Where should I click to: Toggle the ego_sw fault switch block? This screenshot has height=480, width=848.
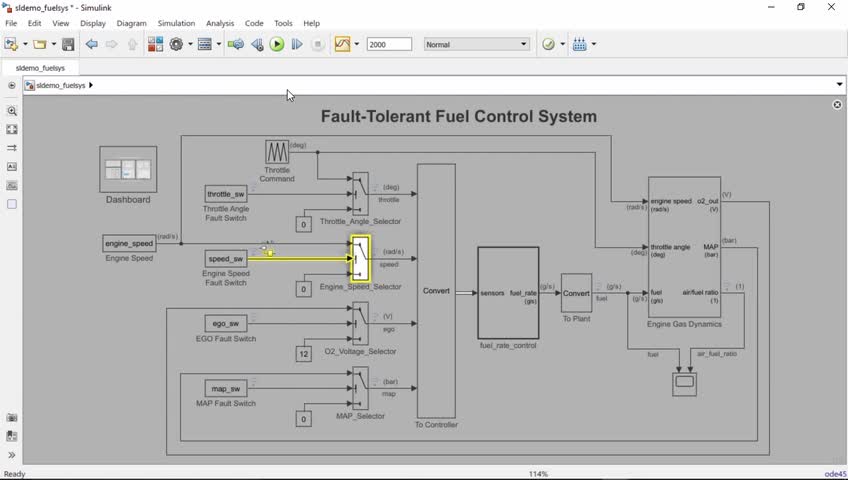[226, 324]
